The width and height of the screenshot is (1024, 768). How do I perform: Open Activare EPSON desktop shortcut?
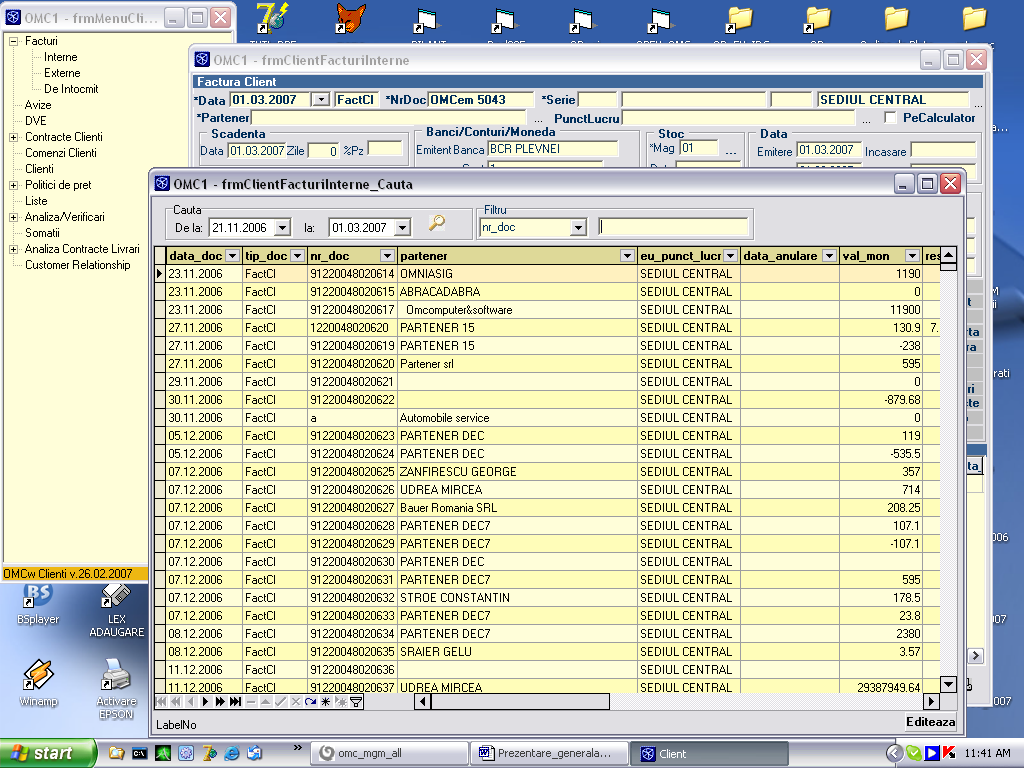click(116, 689)
